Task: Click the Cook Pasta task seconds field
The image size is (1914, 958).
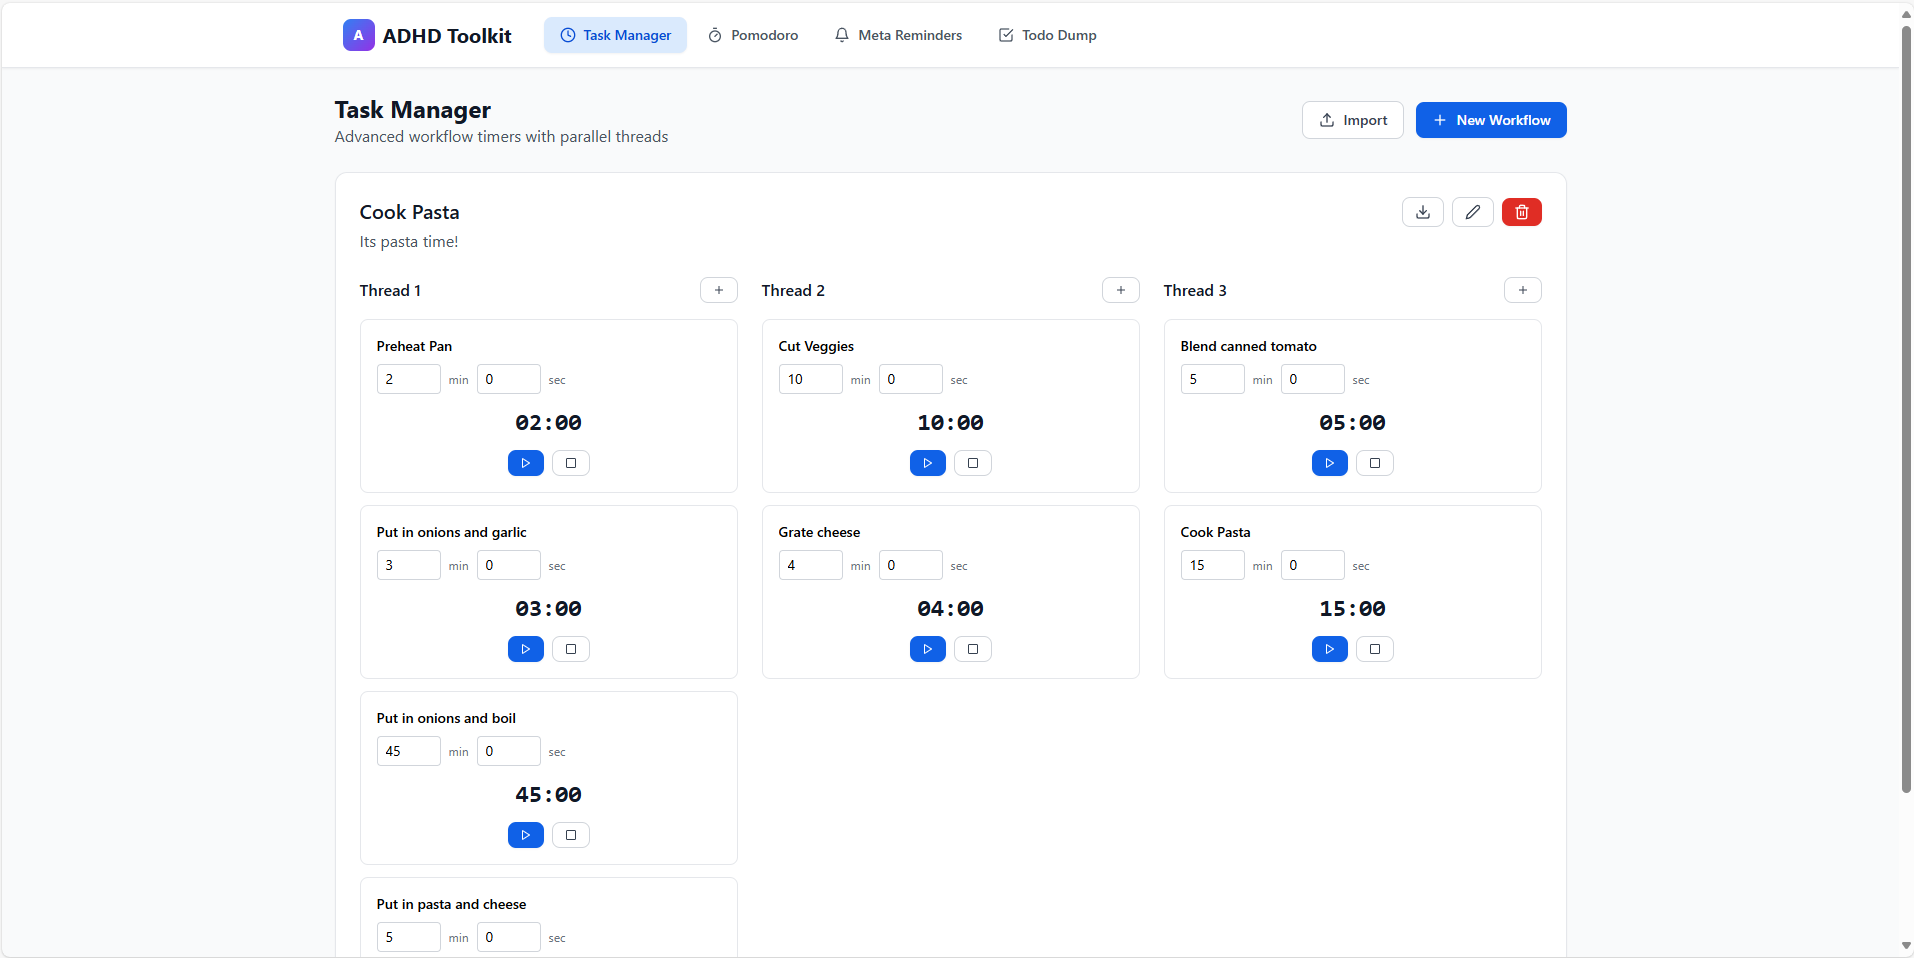Action: point(1313,565)
